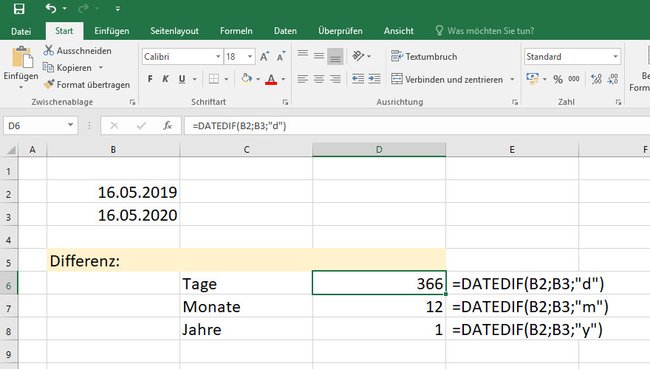Open the font size 18 dropdown

[x=250, y=56]
